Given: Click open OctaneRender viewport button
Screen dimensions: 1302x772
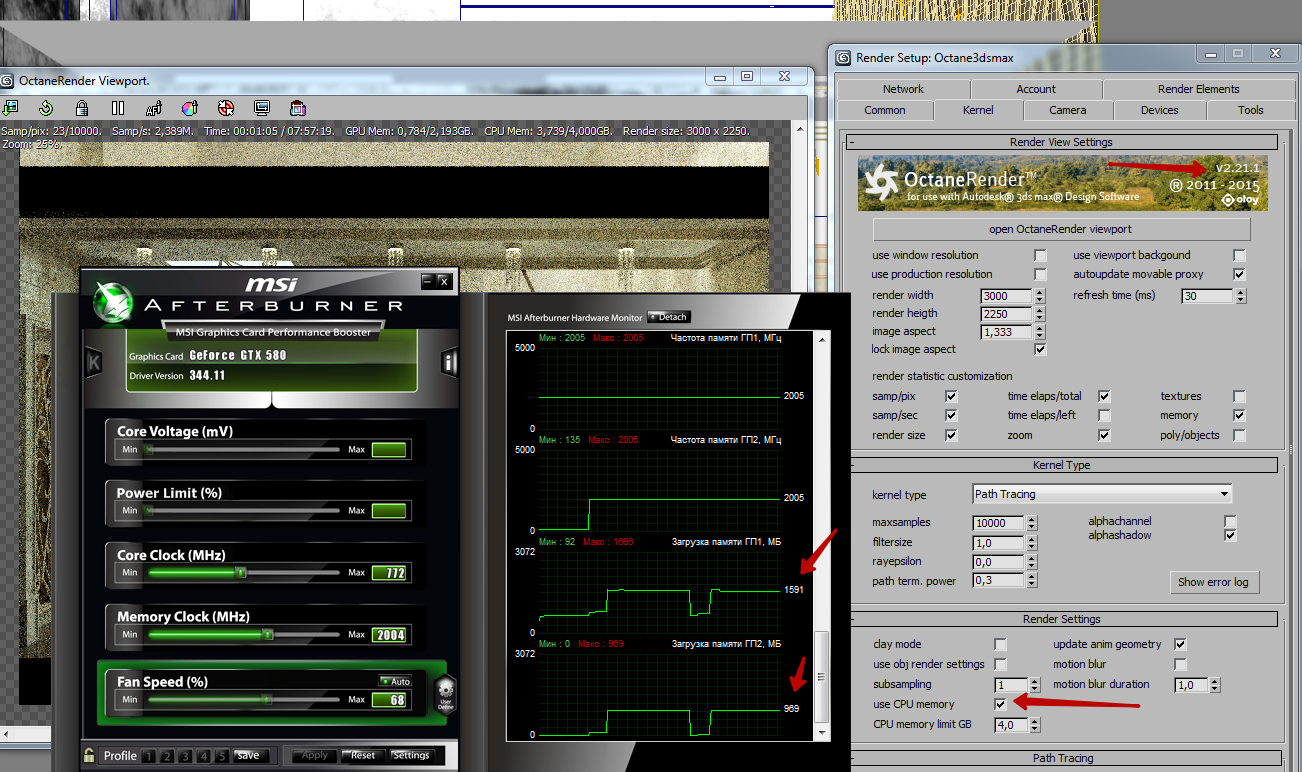Looking at the screenshot, I should coord(1060,229).
